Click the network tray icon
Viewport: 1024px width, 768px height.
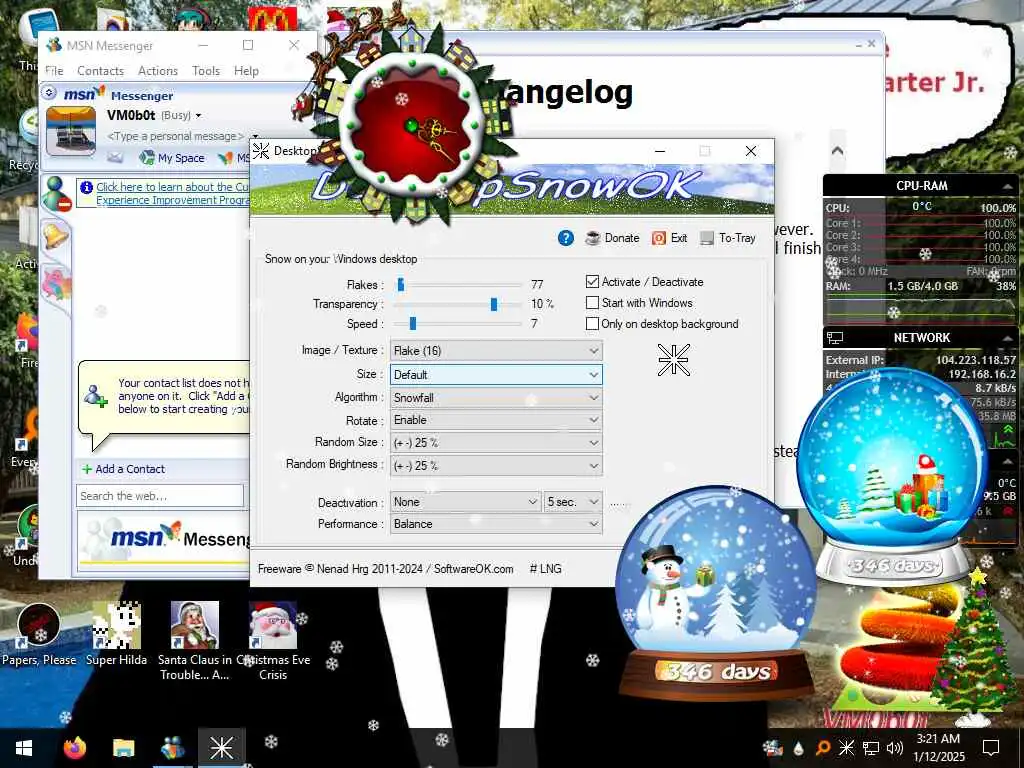click(x=871, y=748)
